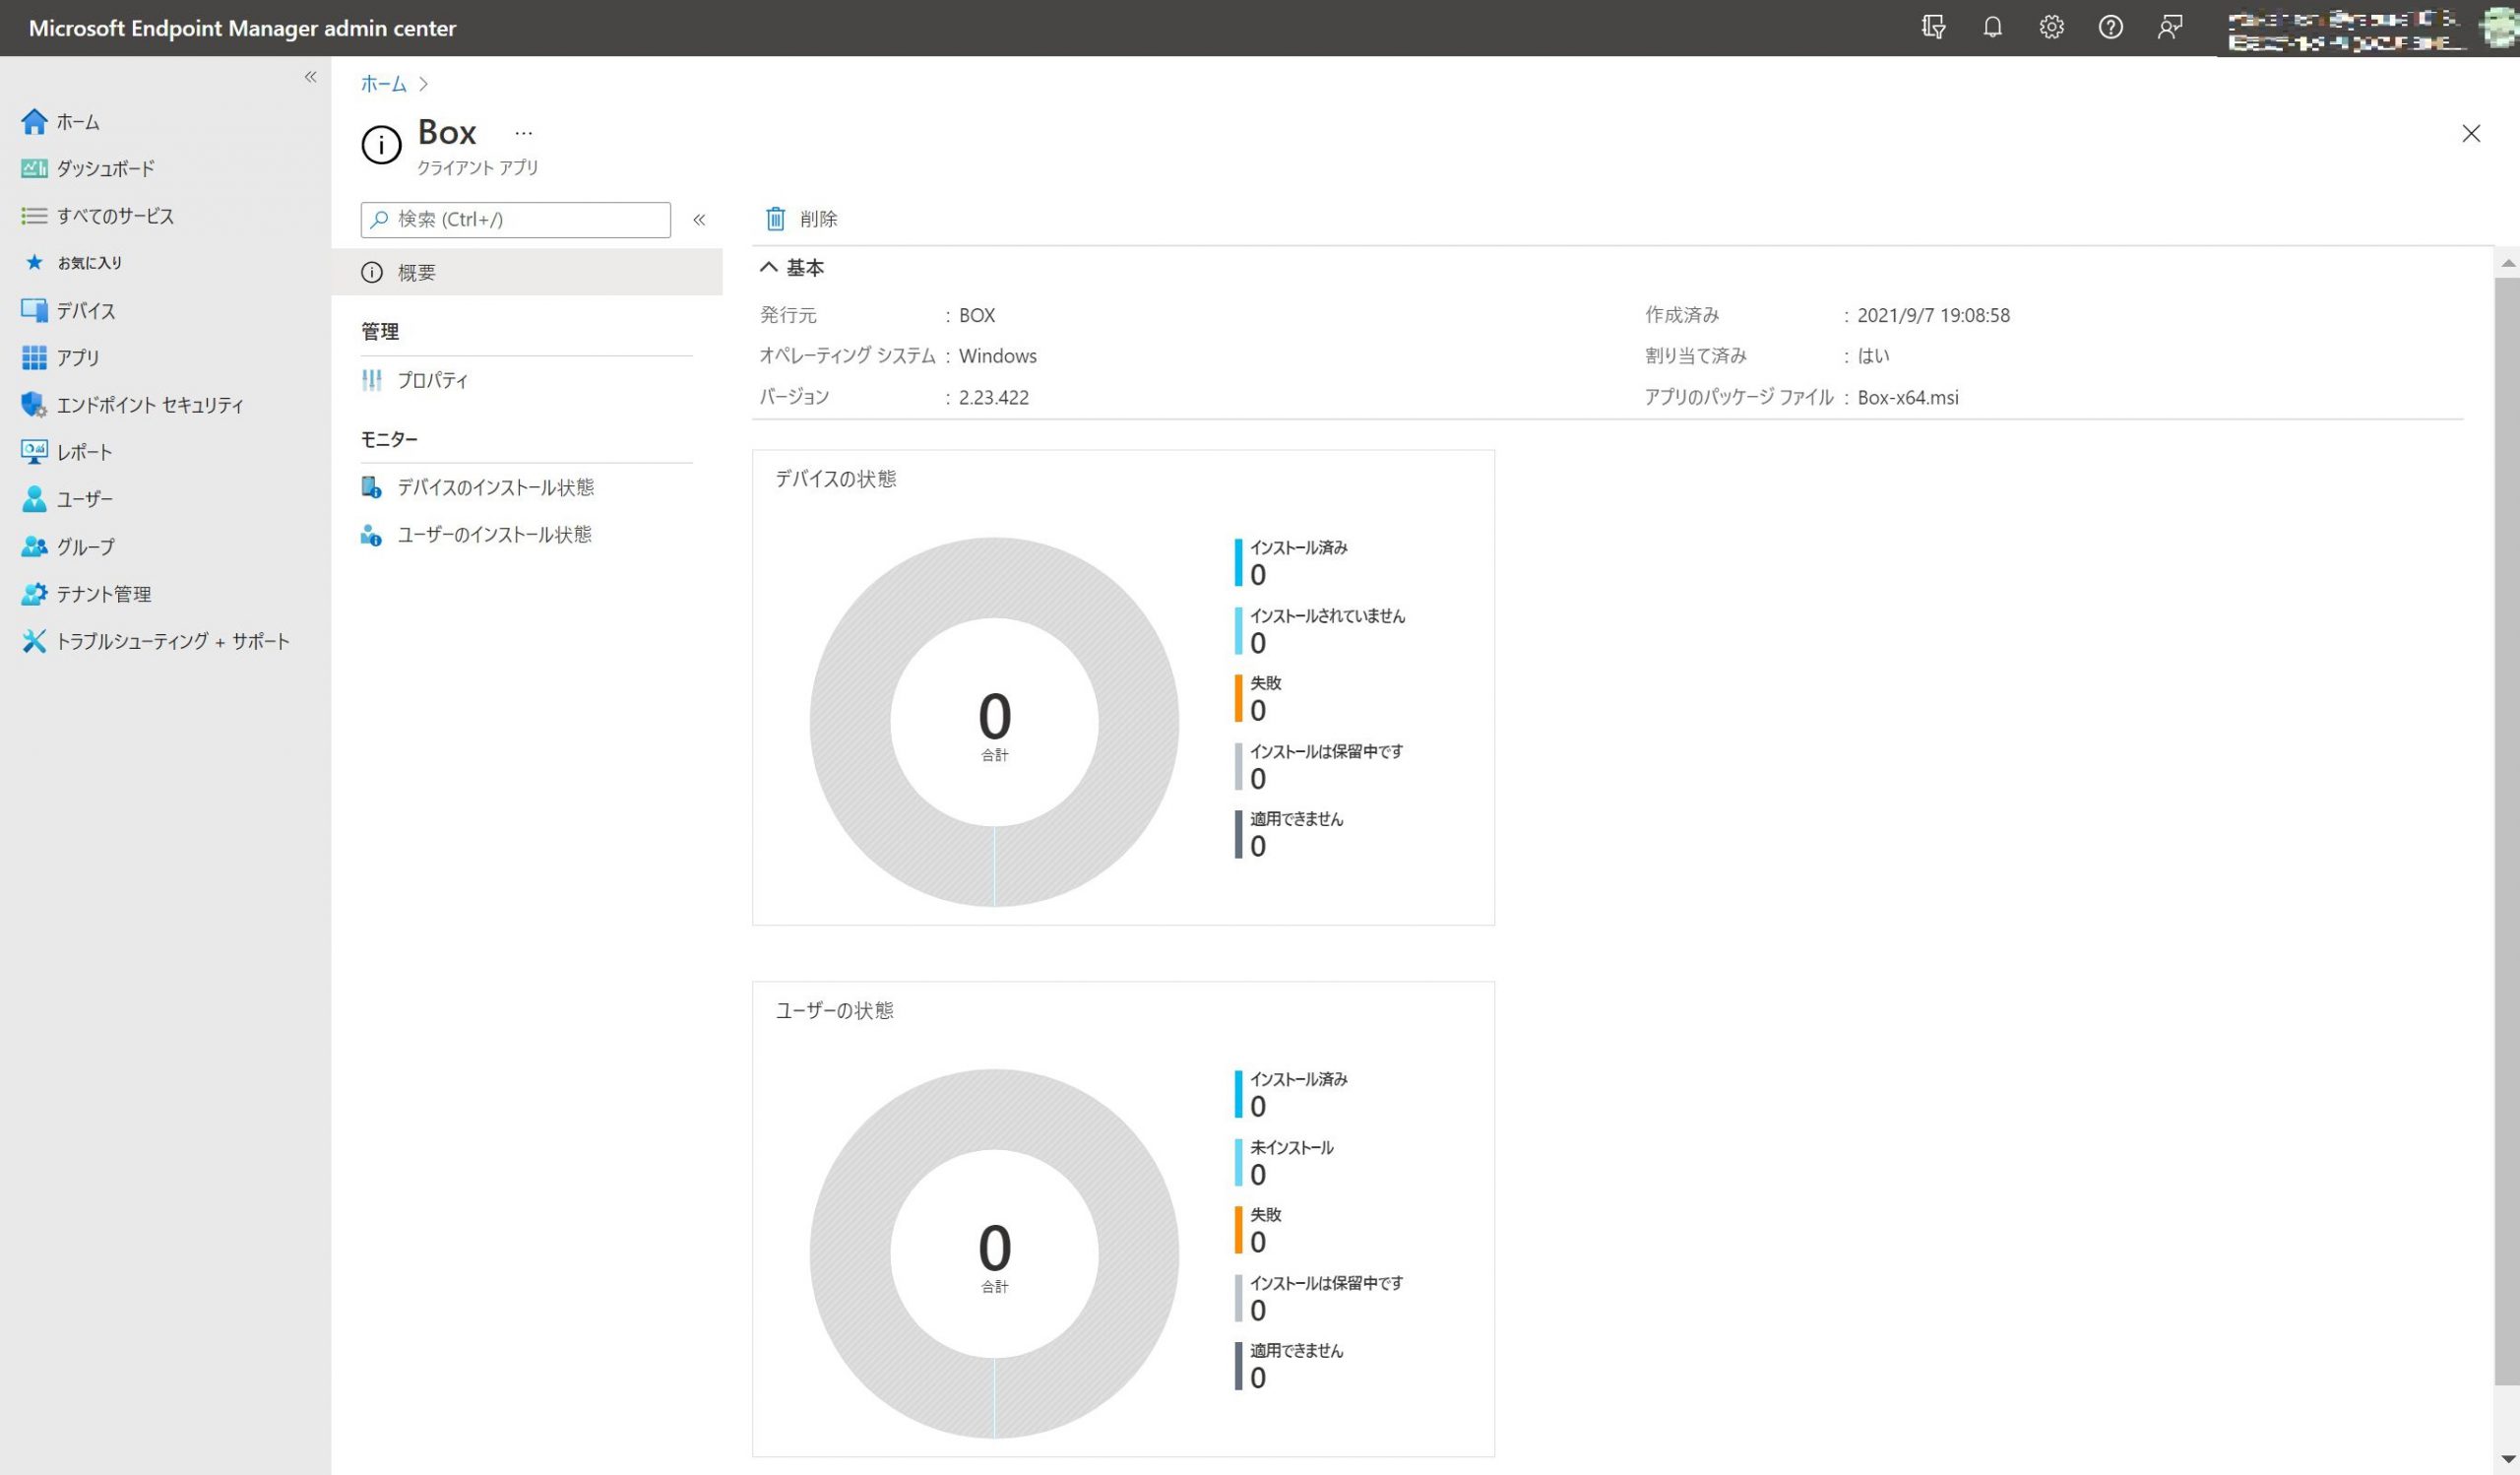Open the デバイス sidebar icon
The width and height of the screenshot is (2520, 1475).
tap(34, 311)
